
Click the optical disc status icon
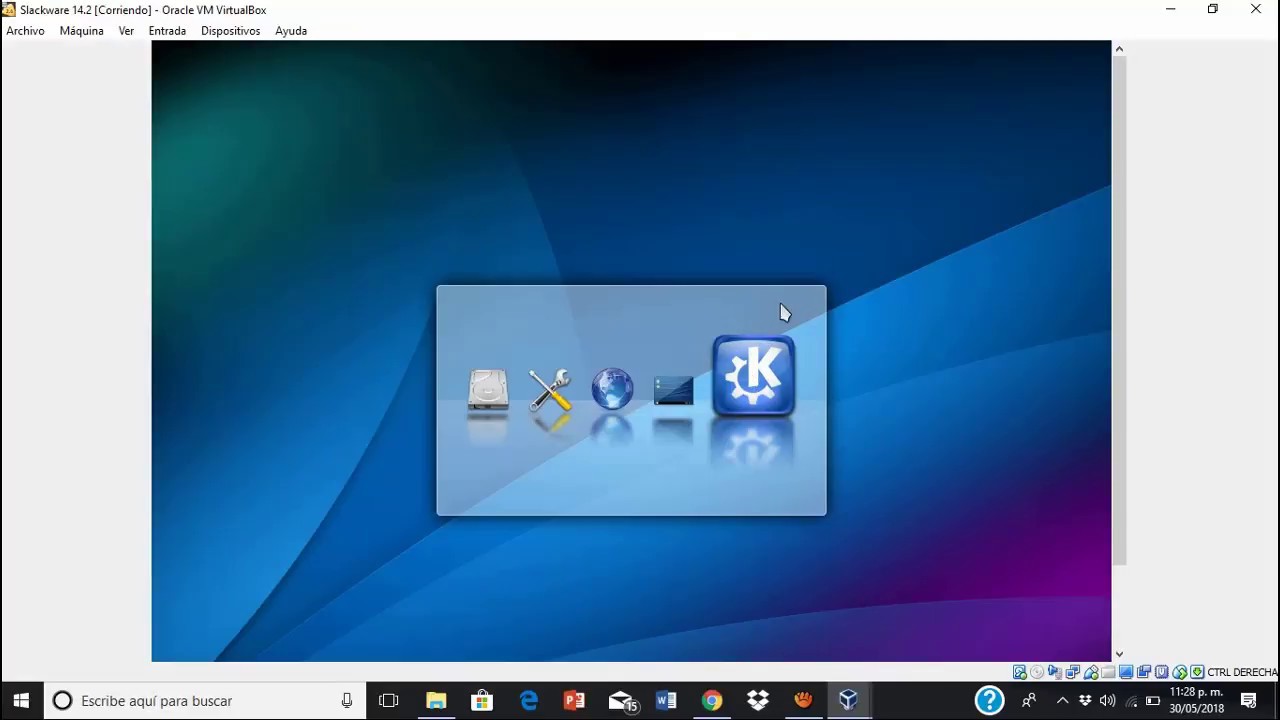pyautogui.click(x=1037, y=672)
